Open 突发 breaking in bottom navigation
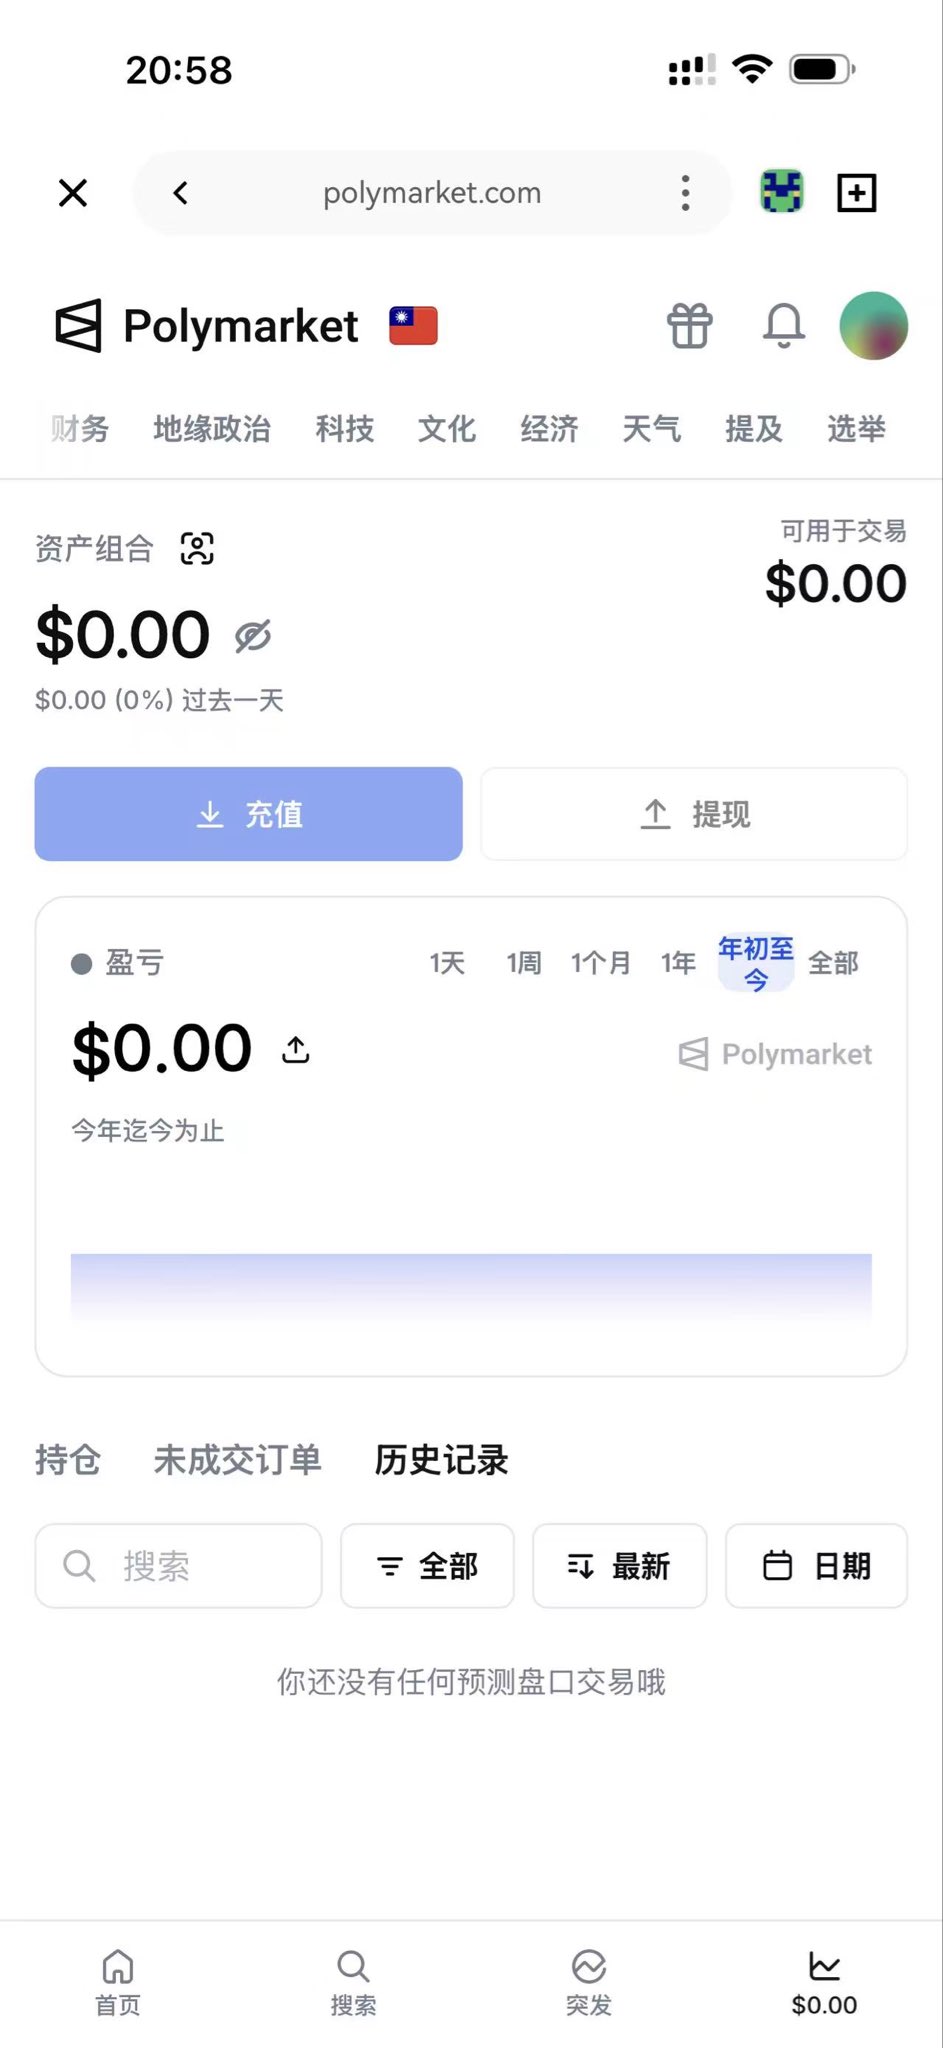The width and height of the screenshot is (943, 2048). (589, 1982)
